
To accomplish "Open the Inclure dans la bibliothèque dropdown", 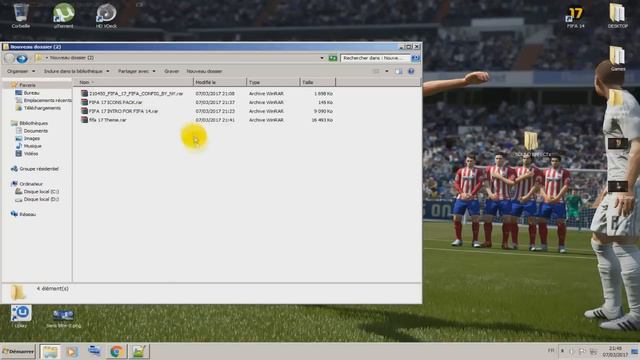I will click(x=77, y=71).
